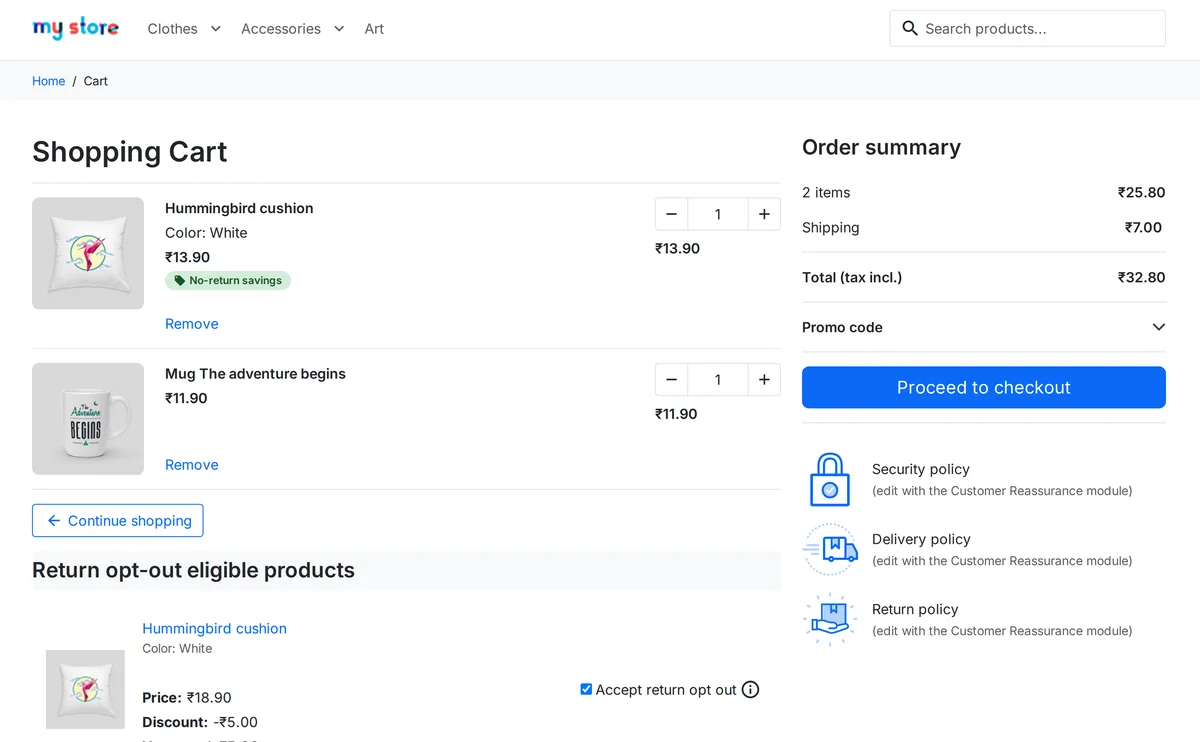Viewport: 1200px width, 742px height.
Task: Decrease Hummingbird cushion quantity with minus
Action: [671, 214]
